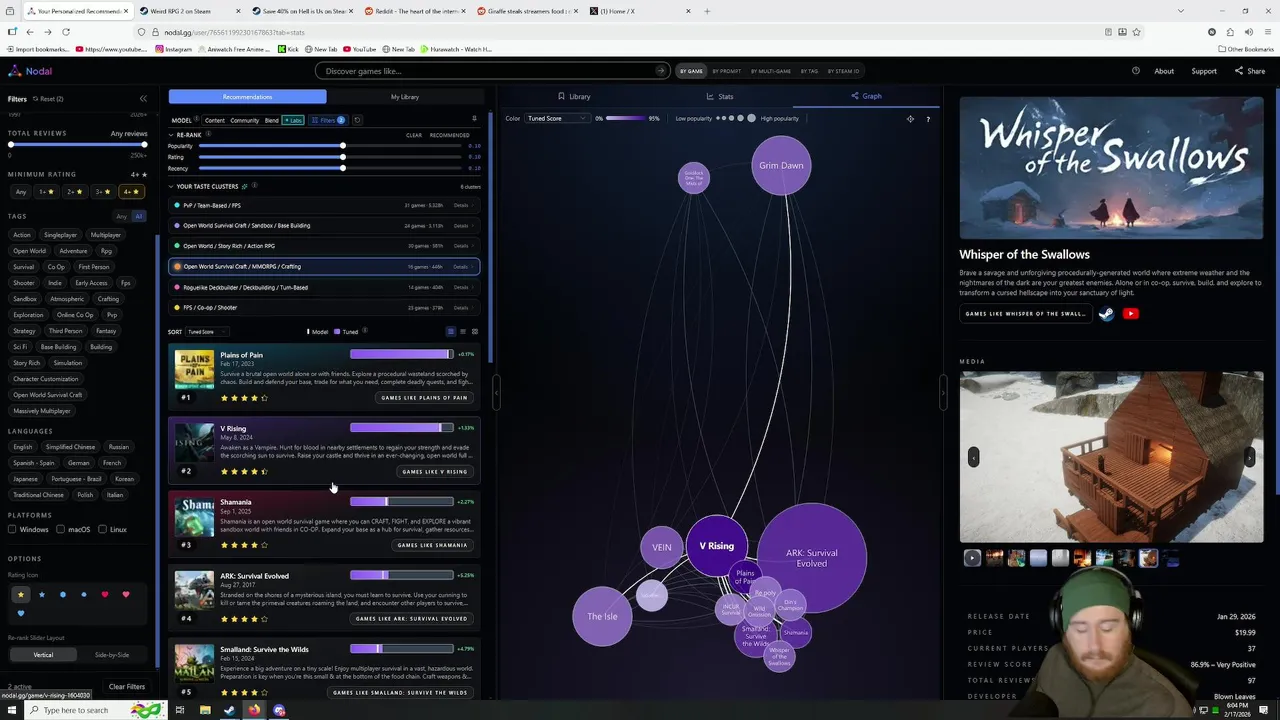Switch tags match mode to Any

tap(122, 216)
